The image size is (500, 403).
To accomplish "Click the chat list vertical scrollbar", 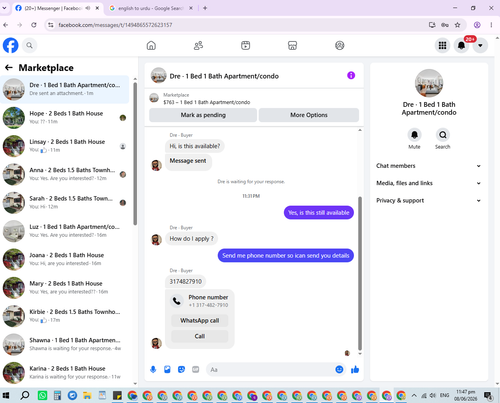I will 135,153.
